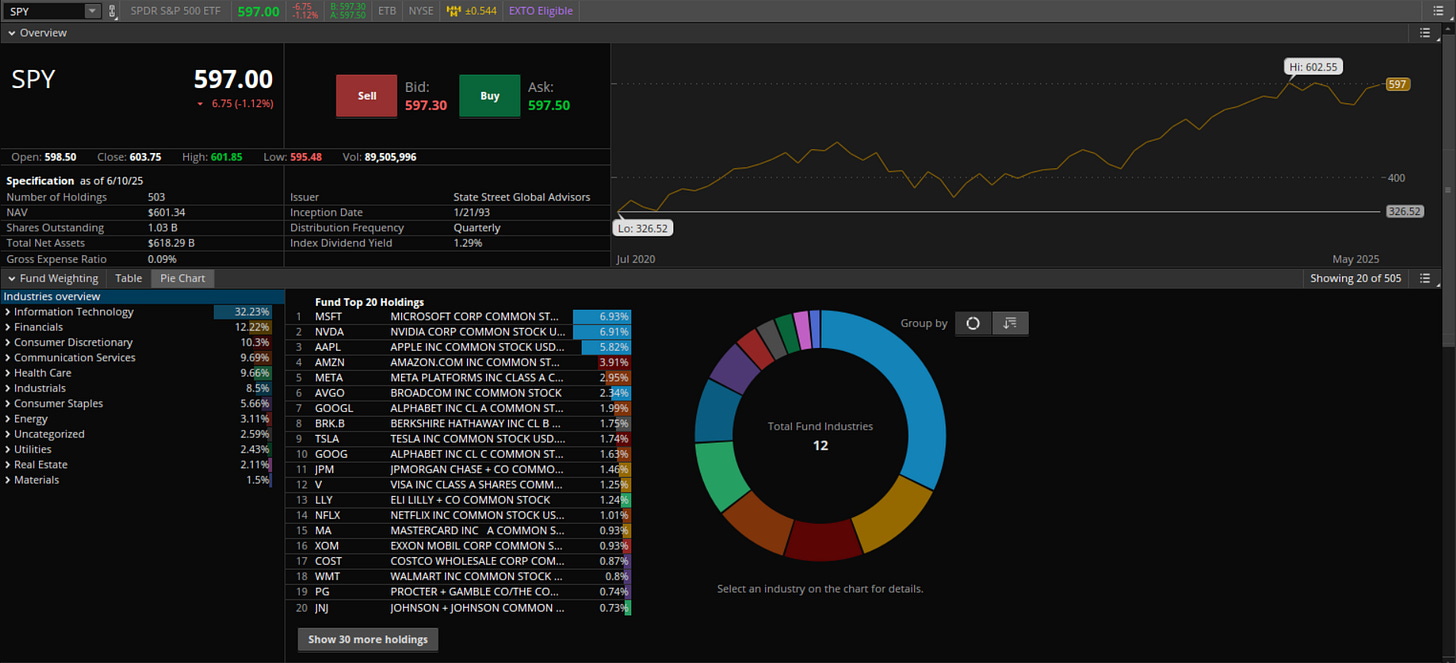Expand Communication Services industry row

[8, 358]
